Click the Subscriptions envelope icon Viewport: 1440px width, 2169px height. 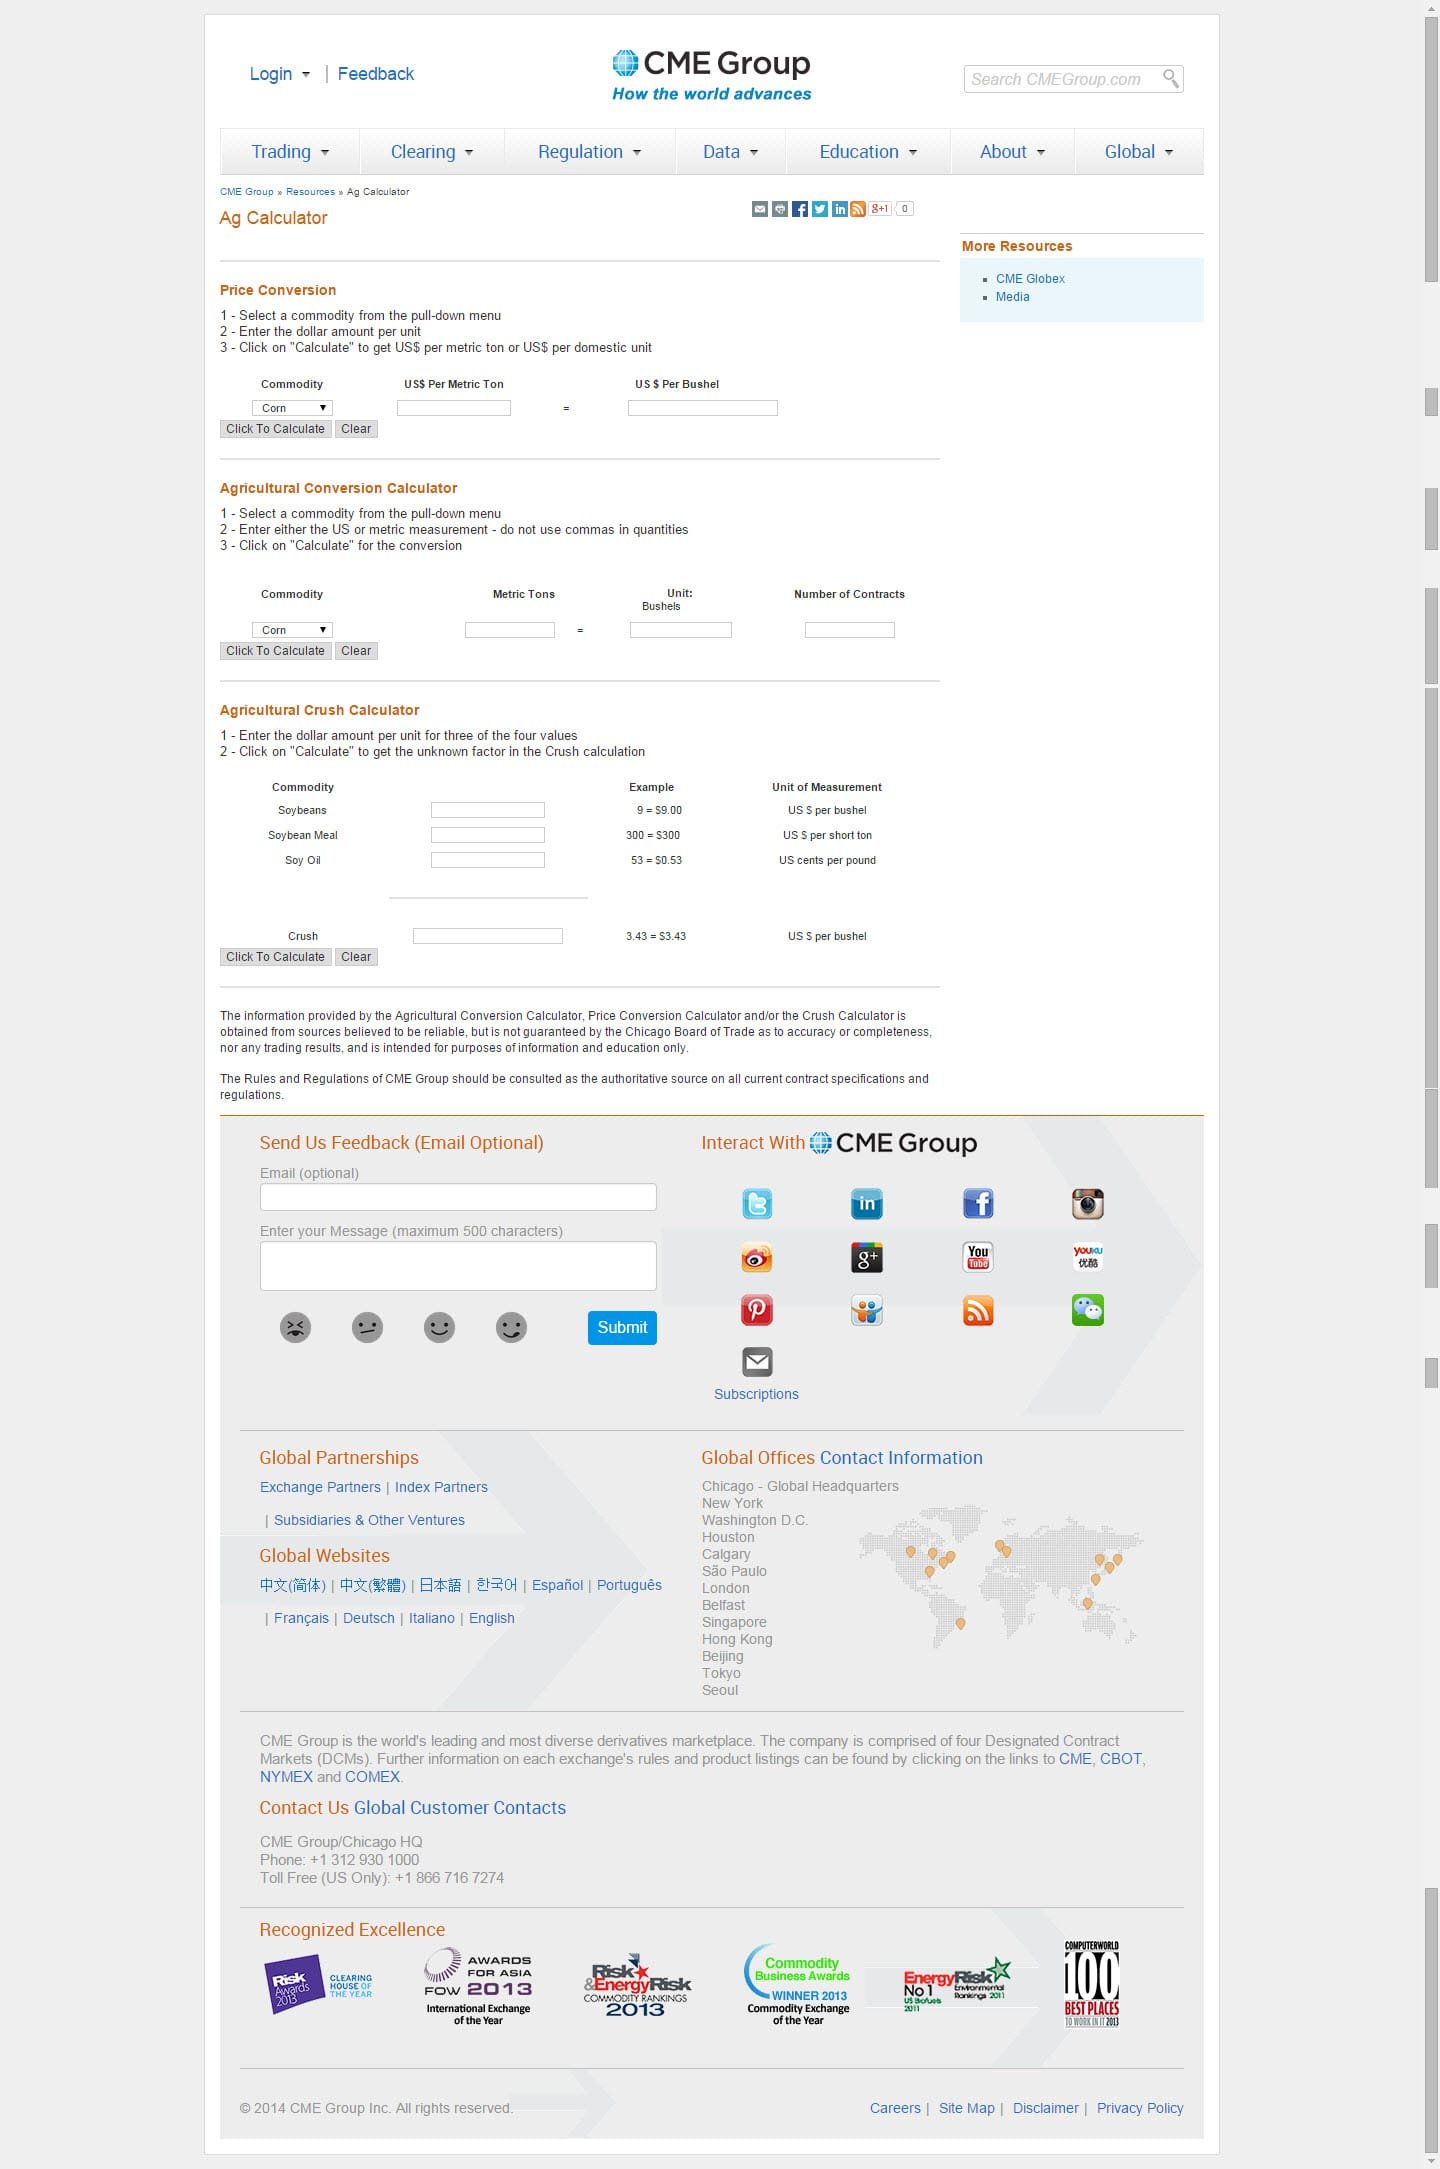[757, 1361]
